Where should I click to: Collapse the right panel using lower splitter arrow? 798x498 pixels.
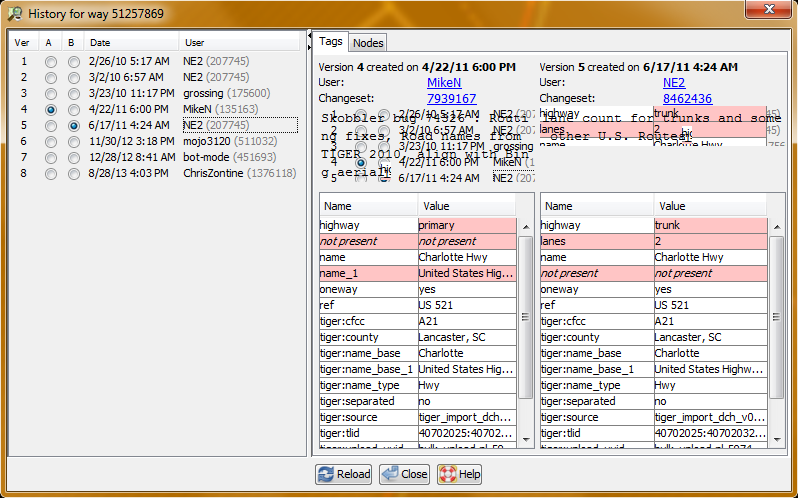pos(309,47)
